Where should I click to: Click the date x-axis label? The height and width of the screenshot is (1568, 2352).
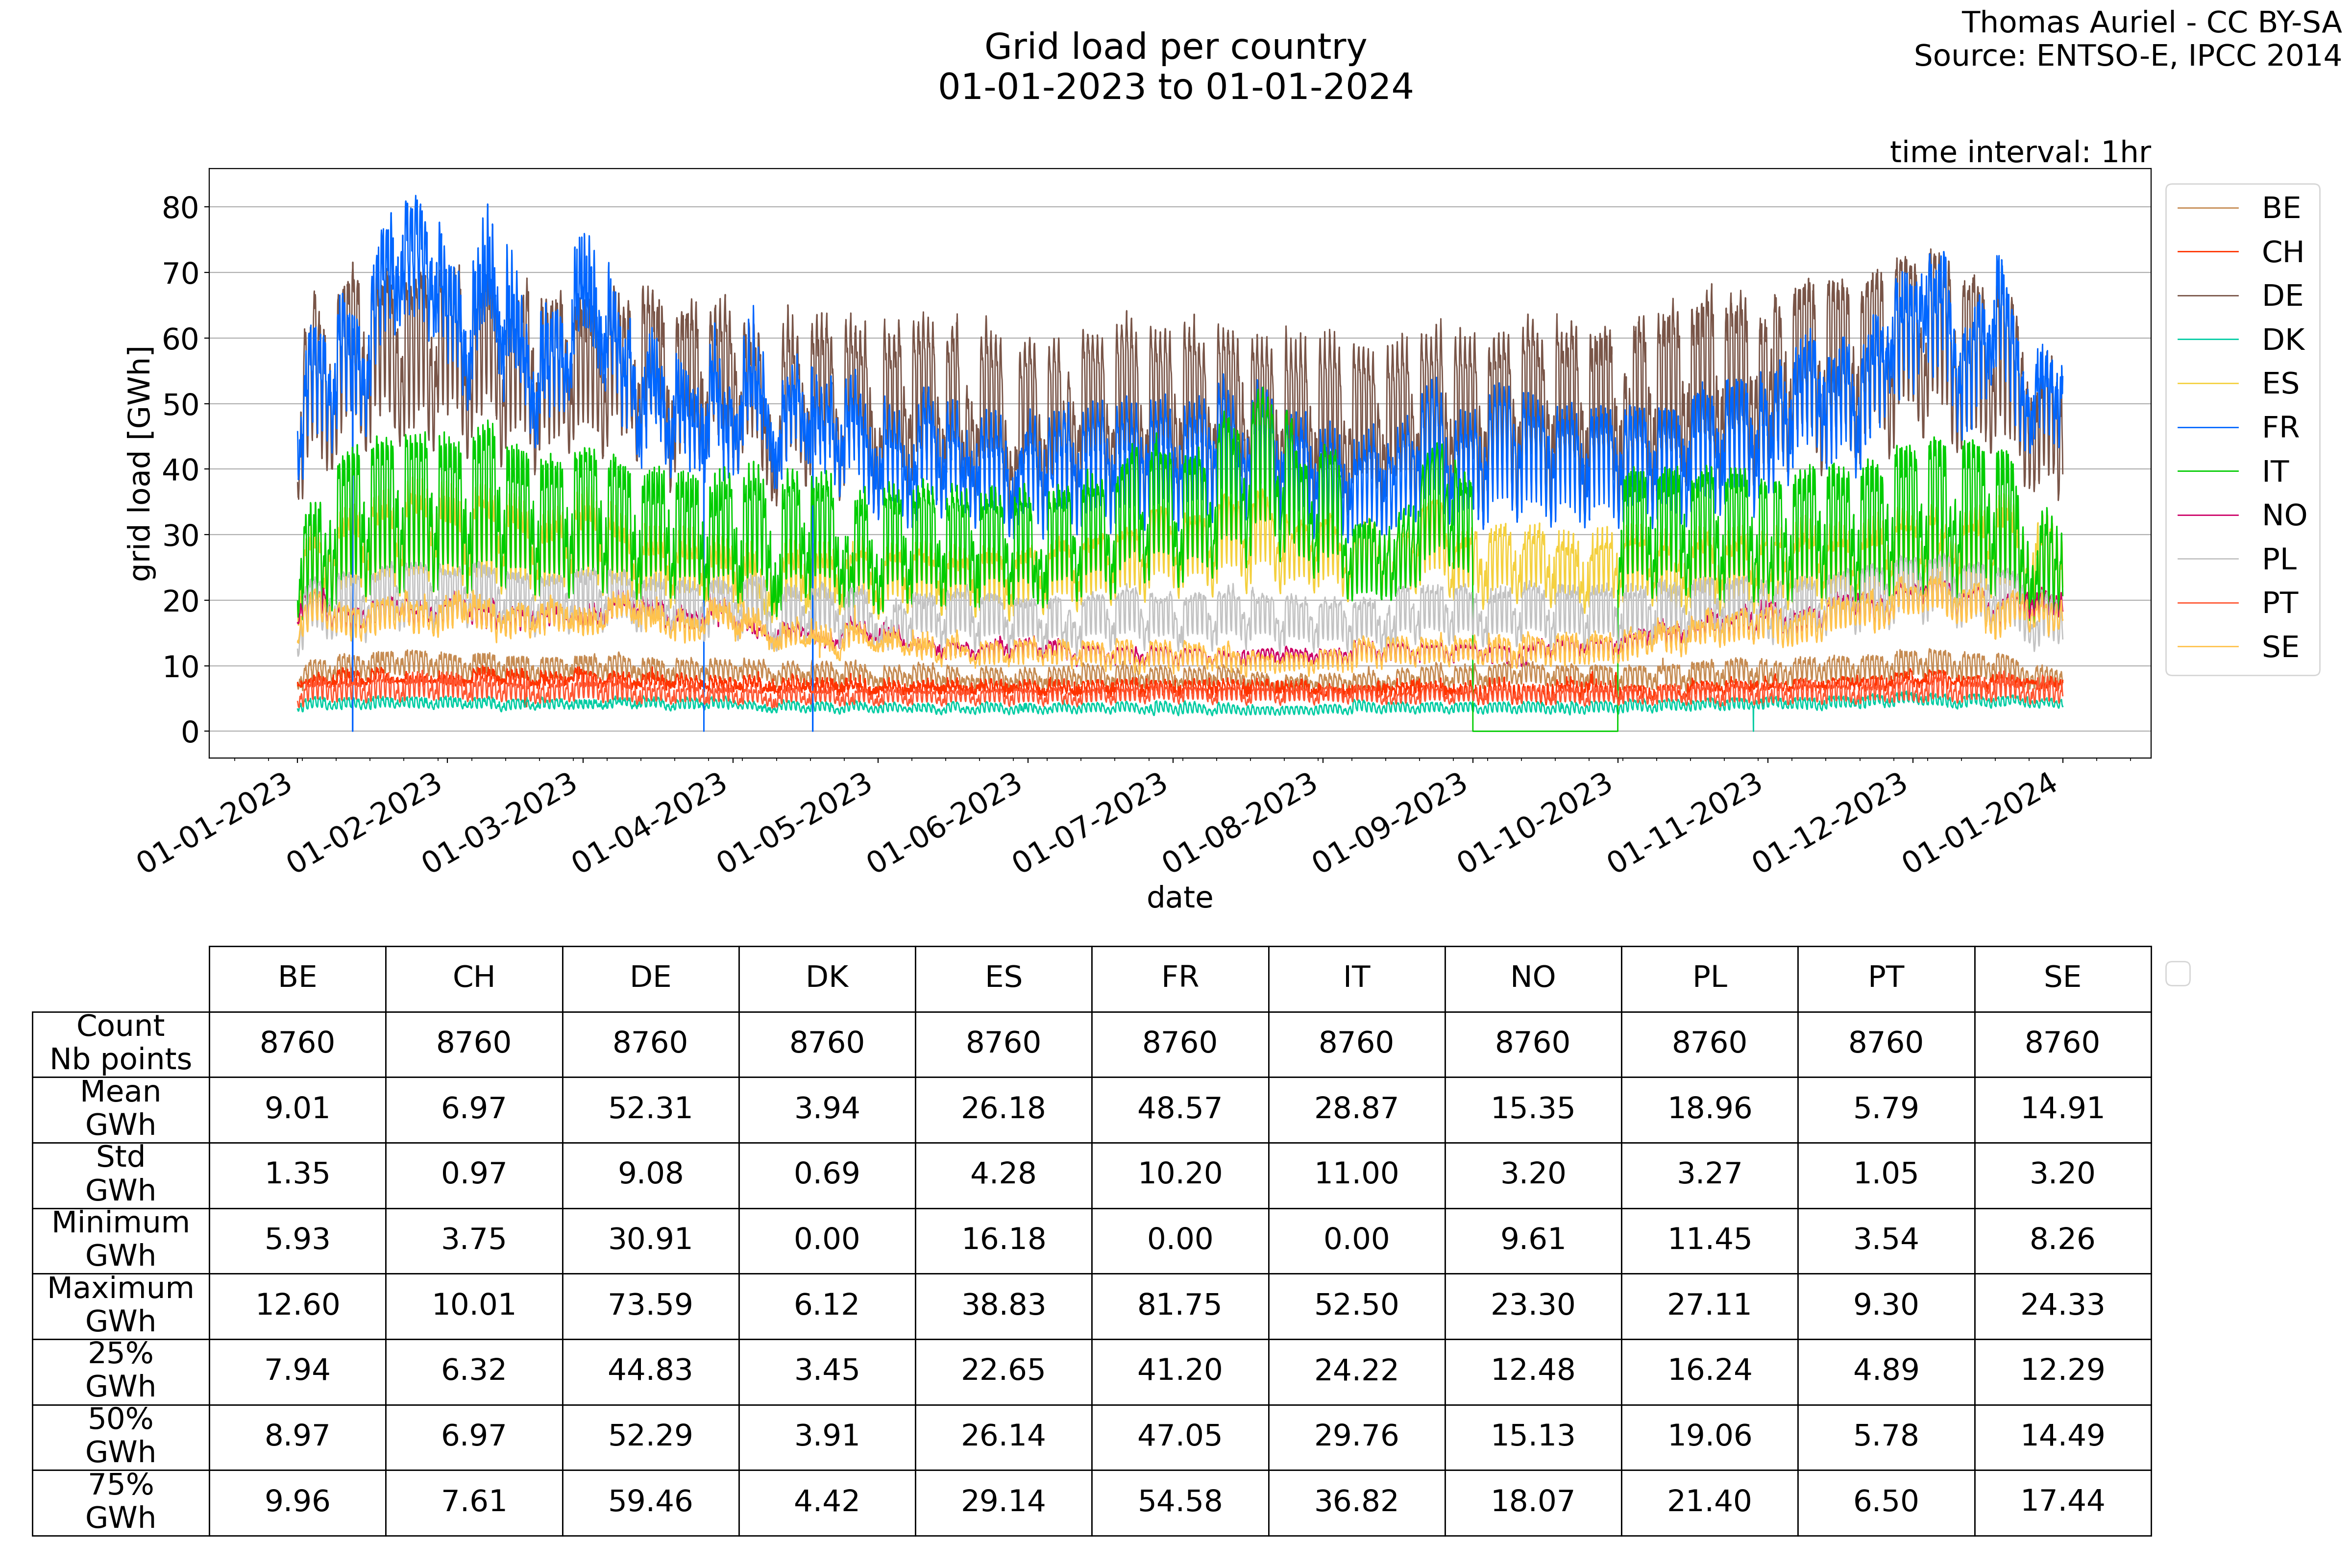point(1179,897)
